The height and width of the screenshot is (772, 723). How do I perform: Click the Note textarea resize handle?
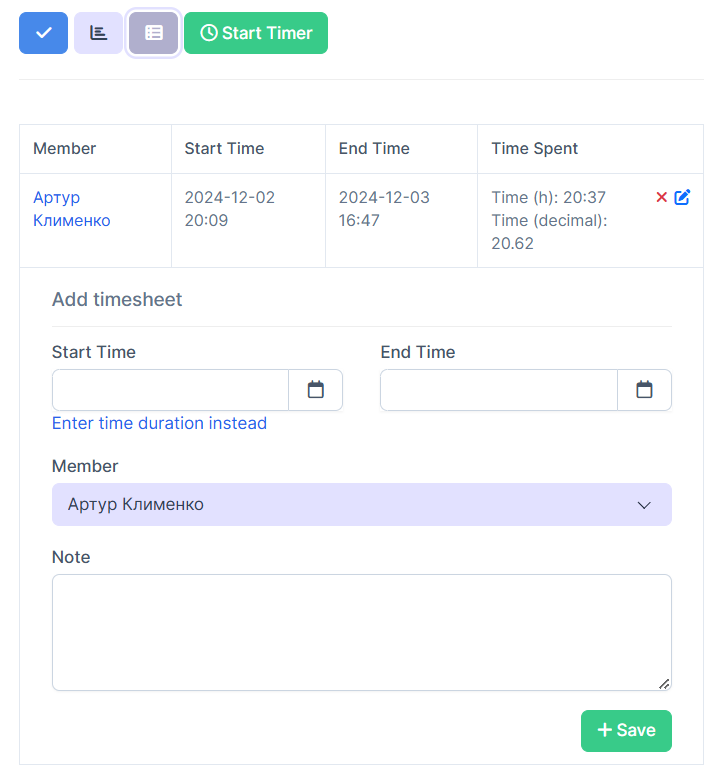[x=664, y=684]
